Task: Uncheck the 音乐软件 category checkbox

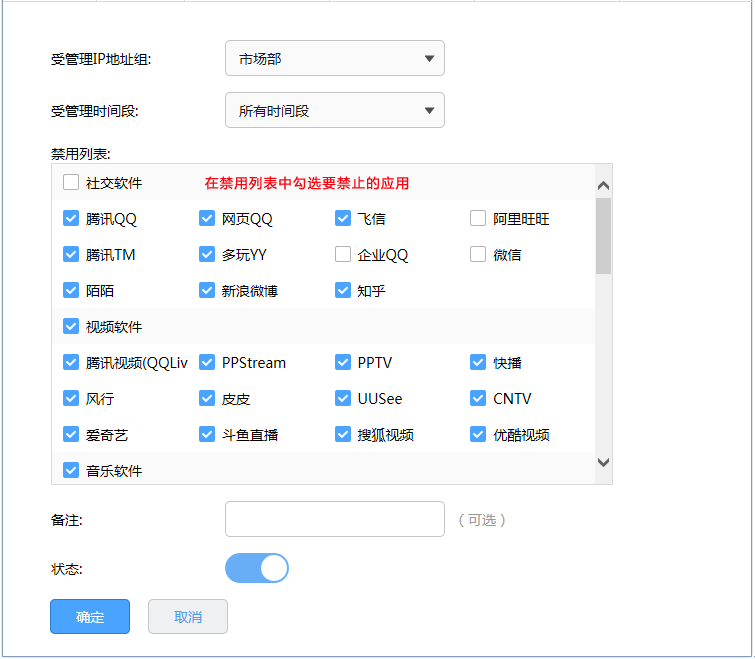Action: 71,470
